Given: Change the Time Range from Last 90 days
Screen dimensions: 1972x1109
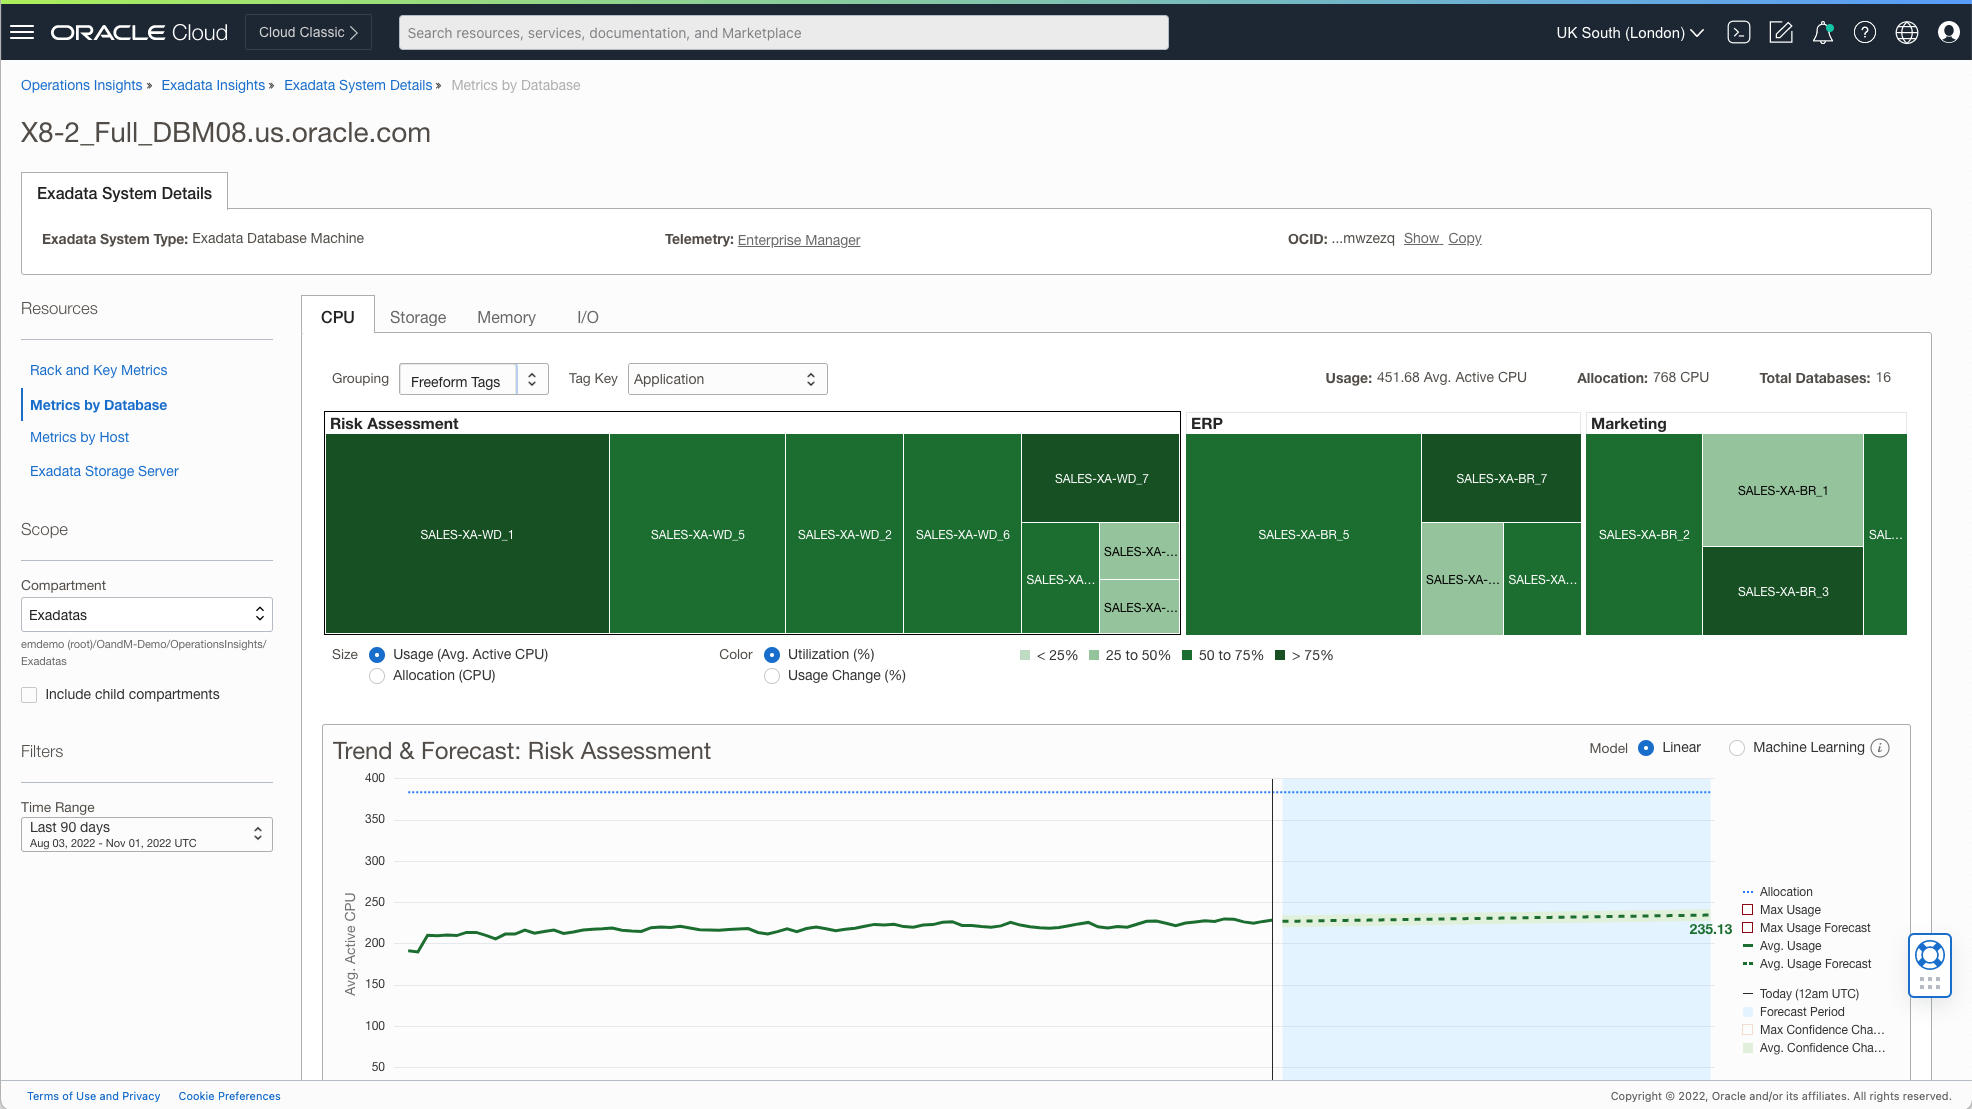Looking at the screenshot, I should click(x=146, y=834).
